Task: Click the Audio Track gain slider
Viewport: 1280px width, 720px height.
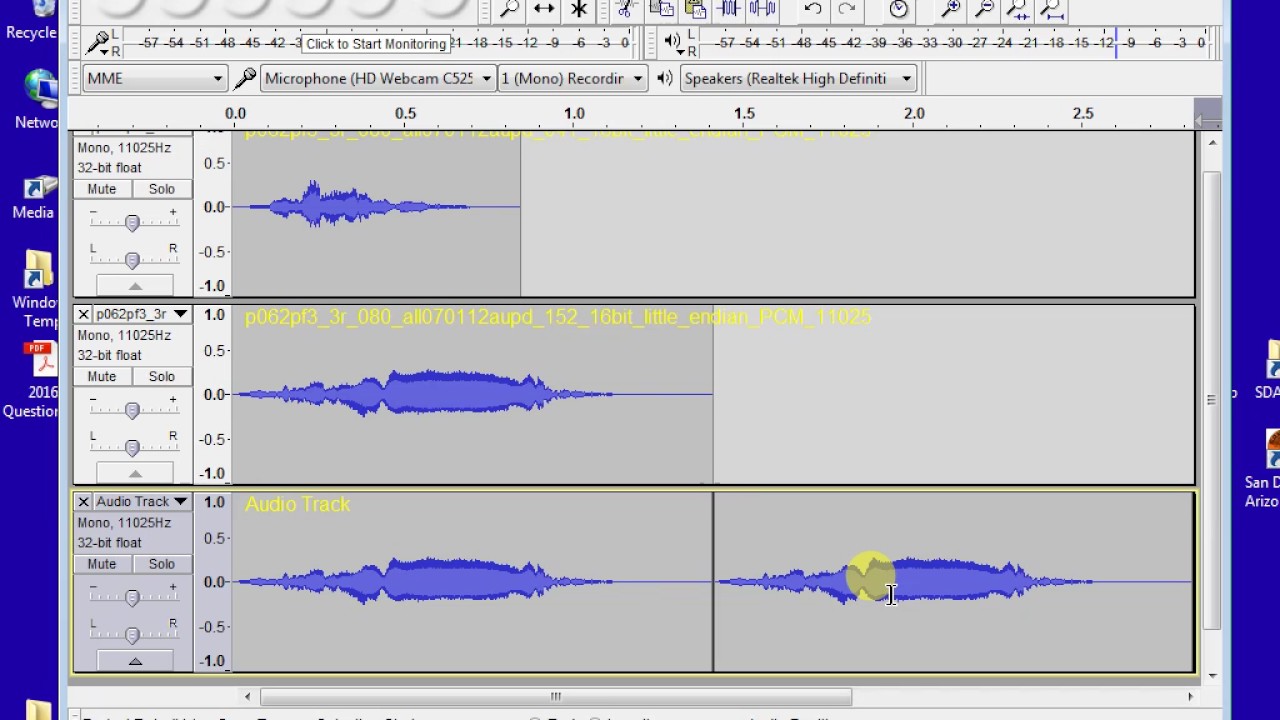Action: pos(132,598)
